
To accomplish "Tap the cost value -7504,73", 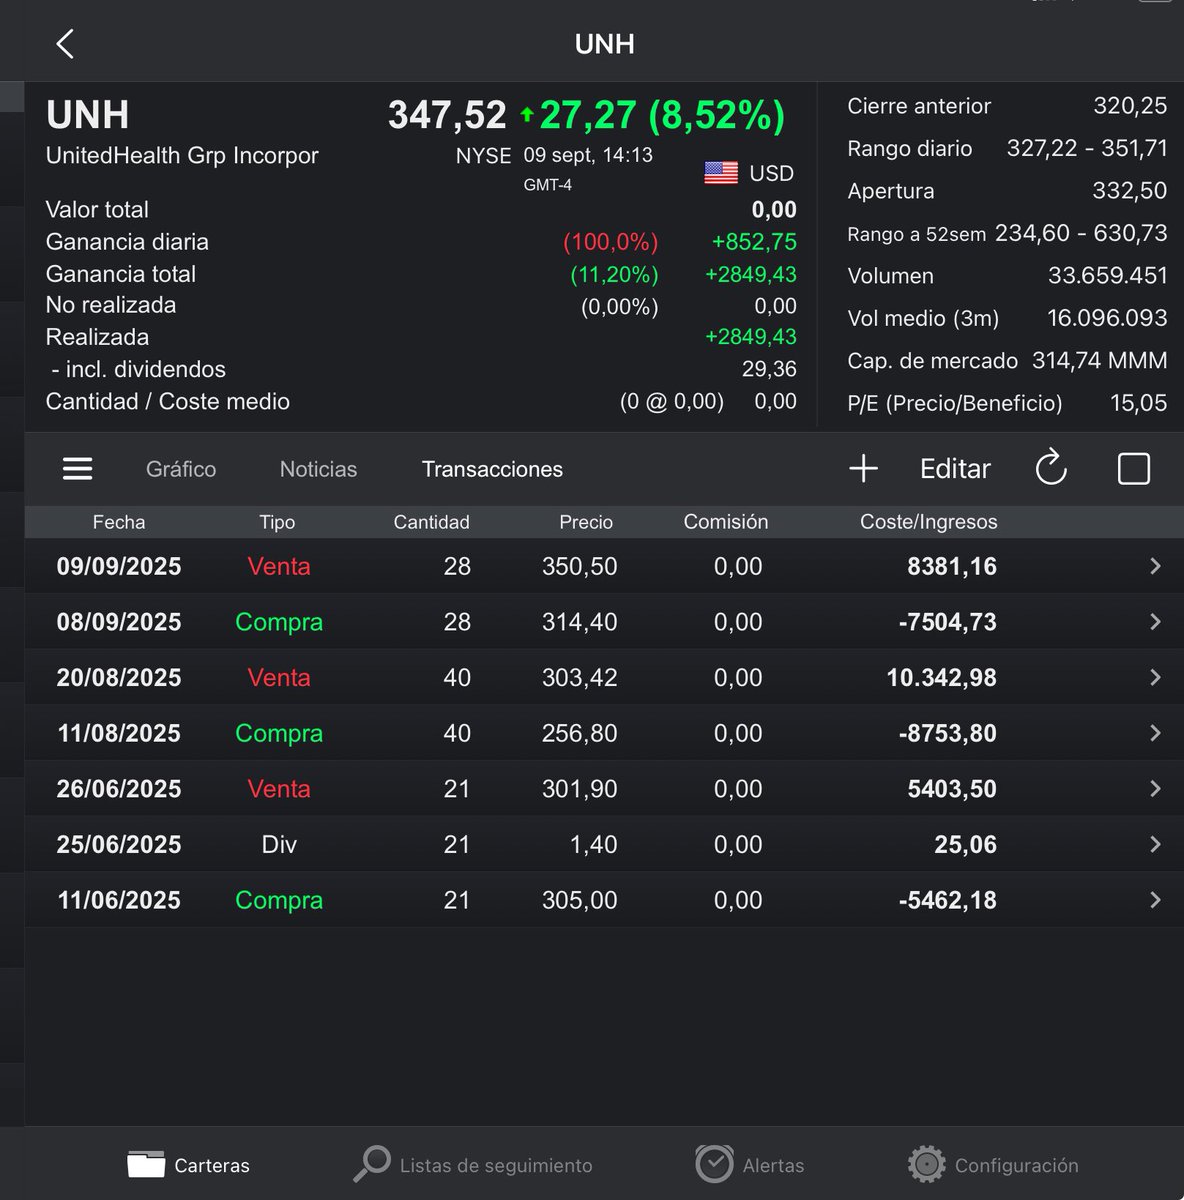I will click(948, 622).
